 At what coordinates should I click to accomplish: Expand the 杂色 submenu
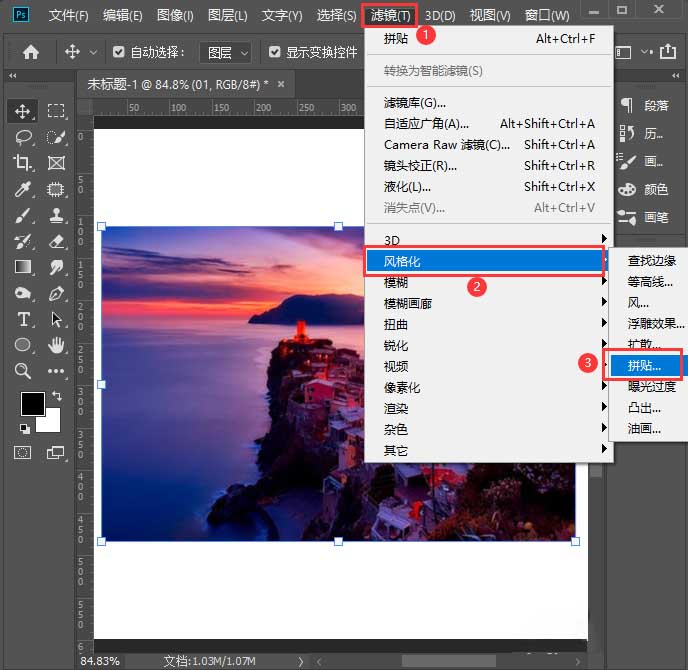pos(487,429)
